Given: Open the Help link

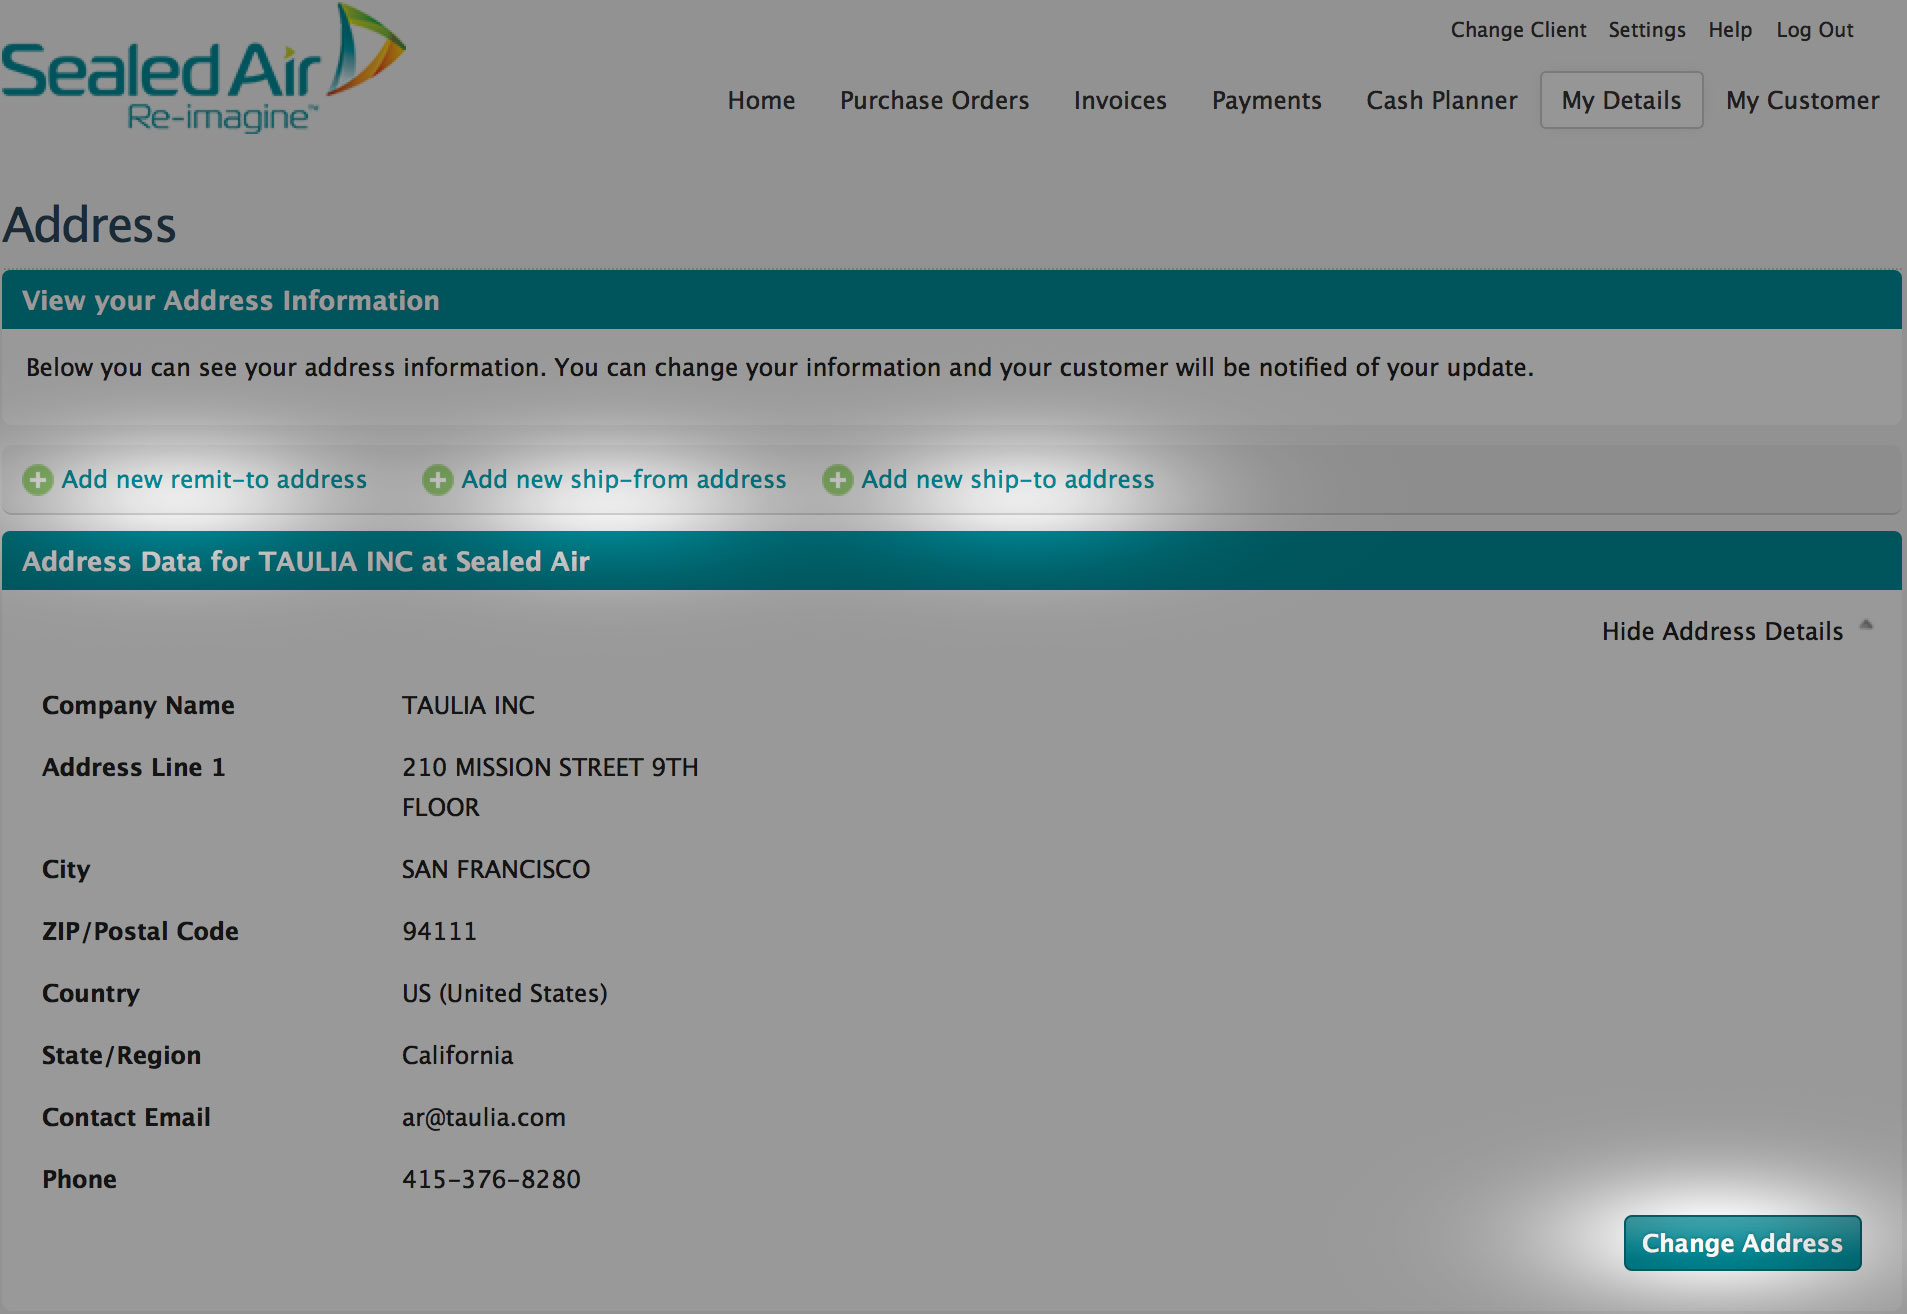Looking at the screenshot, I should tap(1730, 30).
